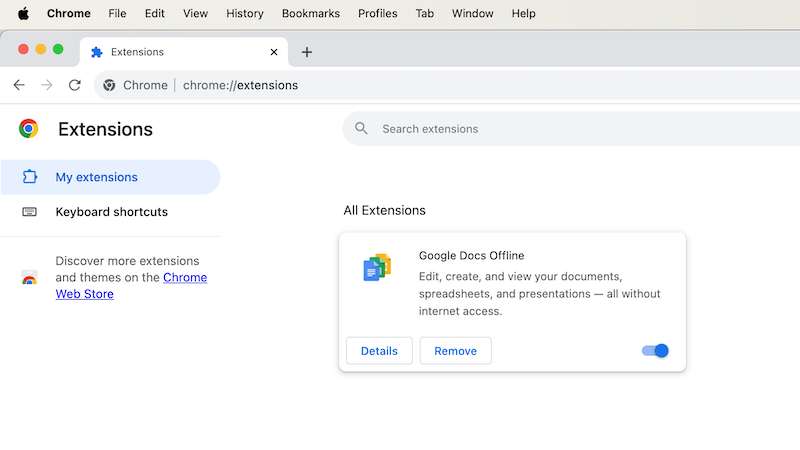
Task: Click the Google Docs Offline icon
Action: [x=378, y=267]
